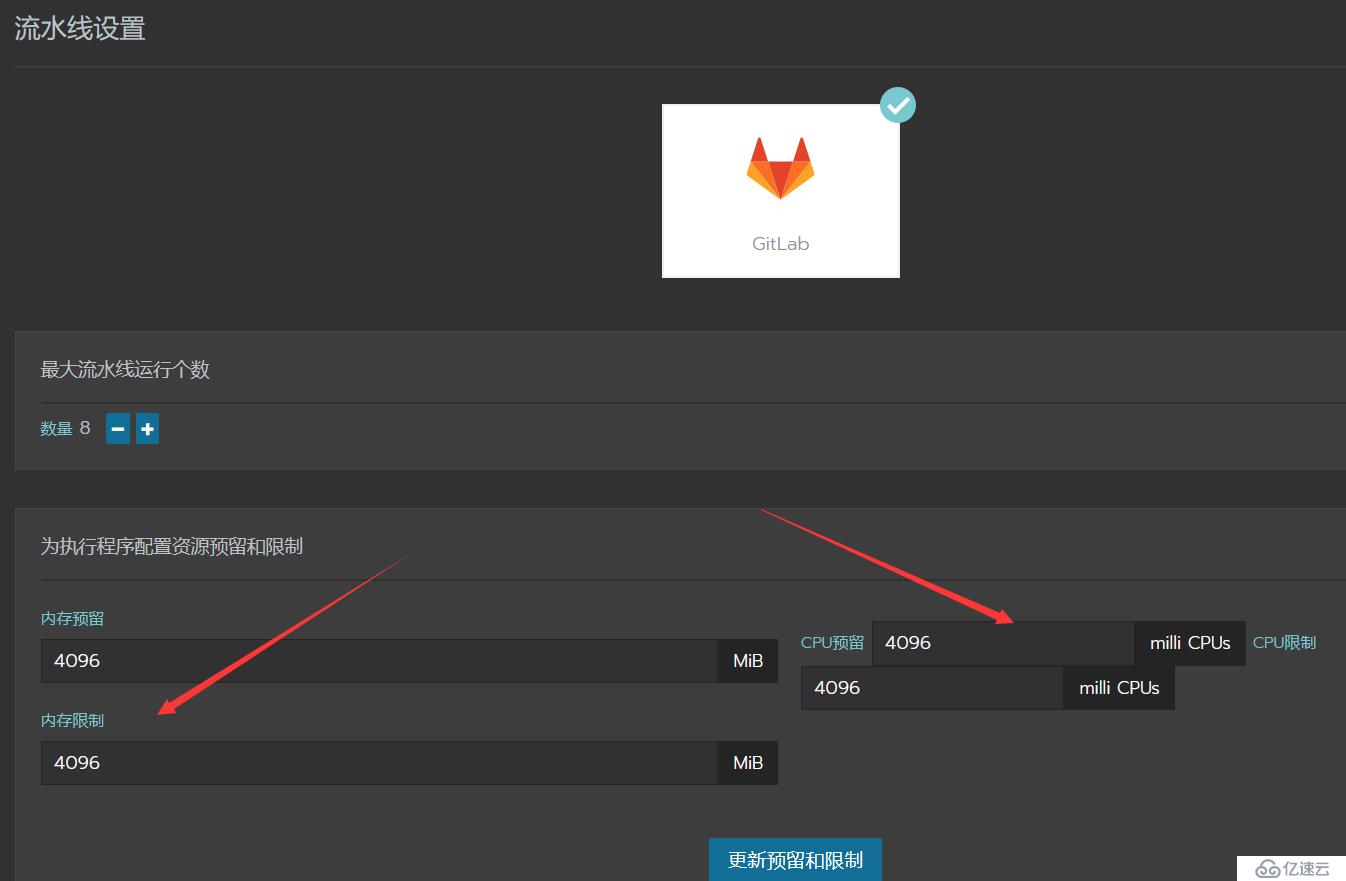Click milli CPUs unit beside CPU预留 field
The image size is (1346, 881).
(1190, 643)
